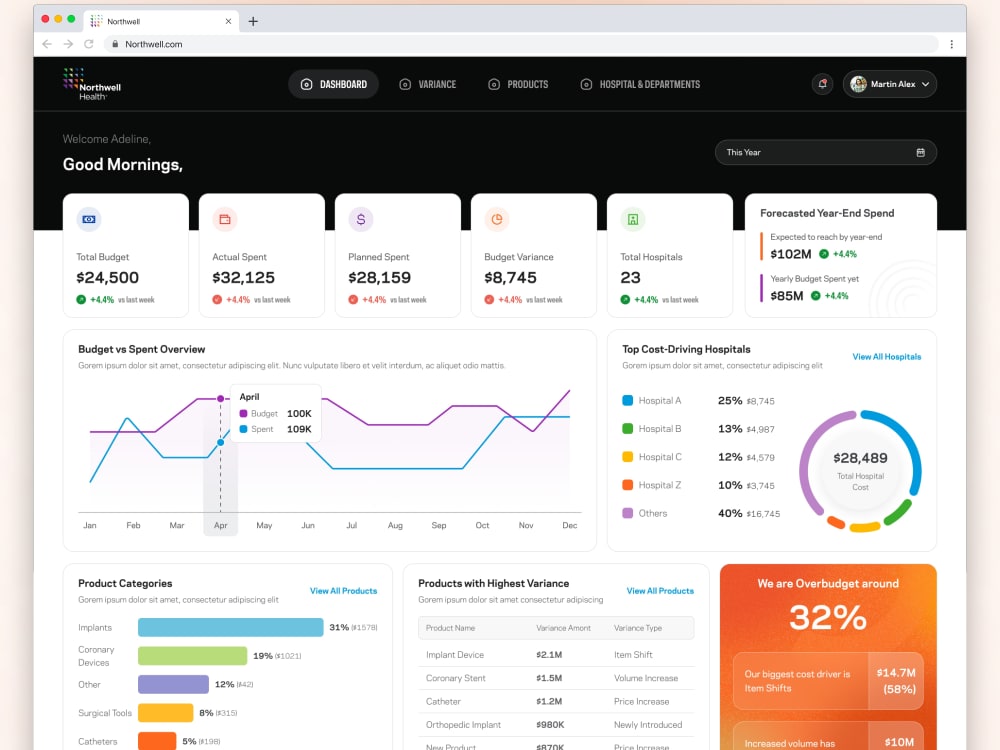This screenshot has height=750, width=1000.
Task: Click the Variance Amont column header
Action: pyautogui.click(x=563, y=628)
